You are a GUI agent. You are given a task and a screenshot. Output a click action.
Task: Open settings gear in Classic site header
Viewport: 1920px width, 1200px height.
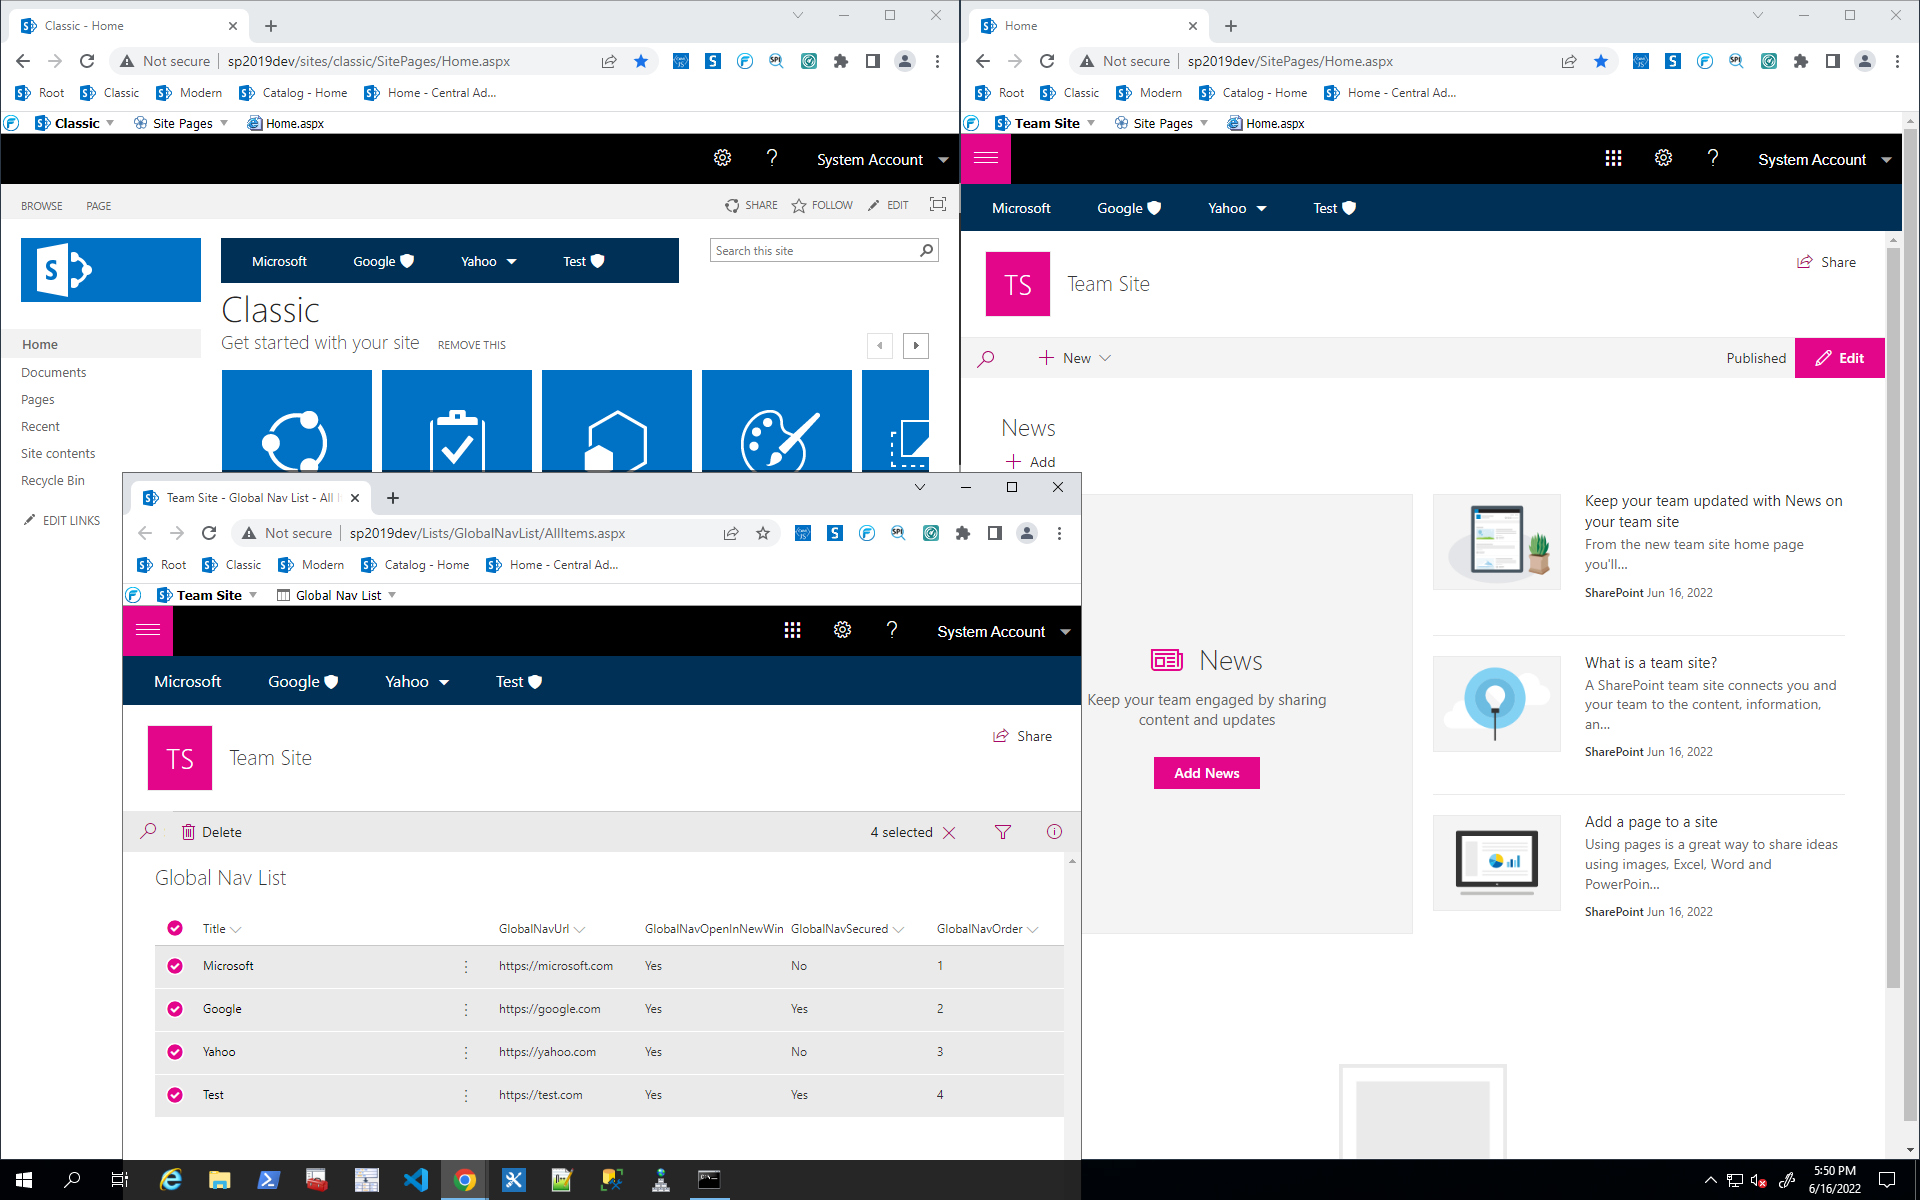click(722, 158)
